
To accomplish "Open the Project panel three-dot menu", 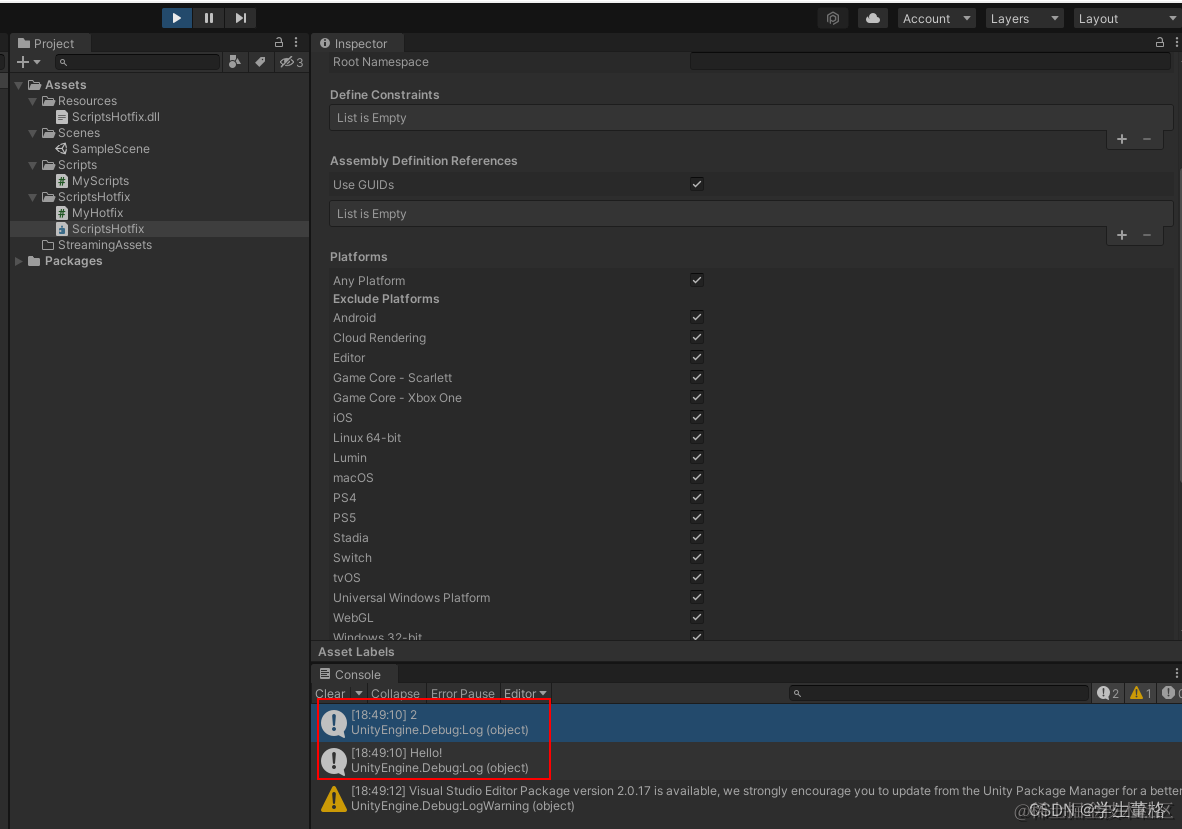I will pyautogui.click(x=296, y=43).
